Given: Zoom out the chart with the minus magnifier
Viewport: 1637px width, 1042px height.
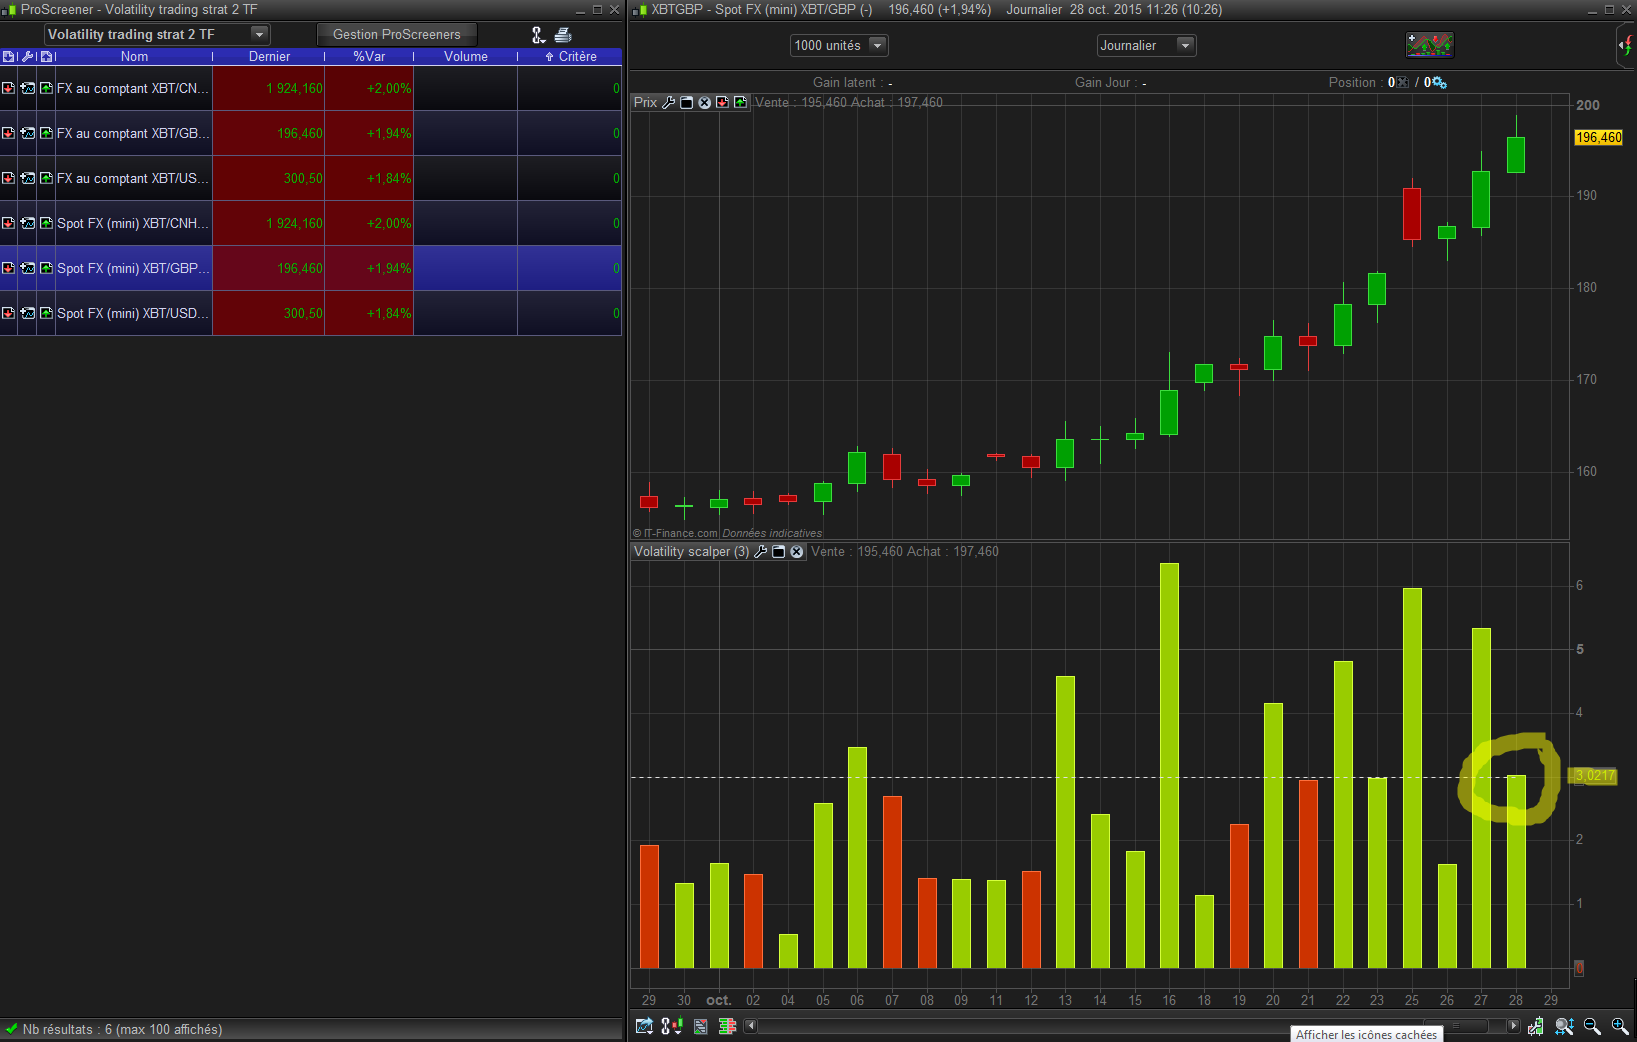Looking at the screenshot, I should point(1592,1026).
